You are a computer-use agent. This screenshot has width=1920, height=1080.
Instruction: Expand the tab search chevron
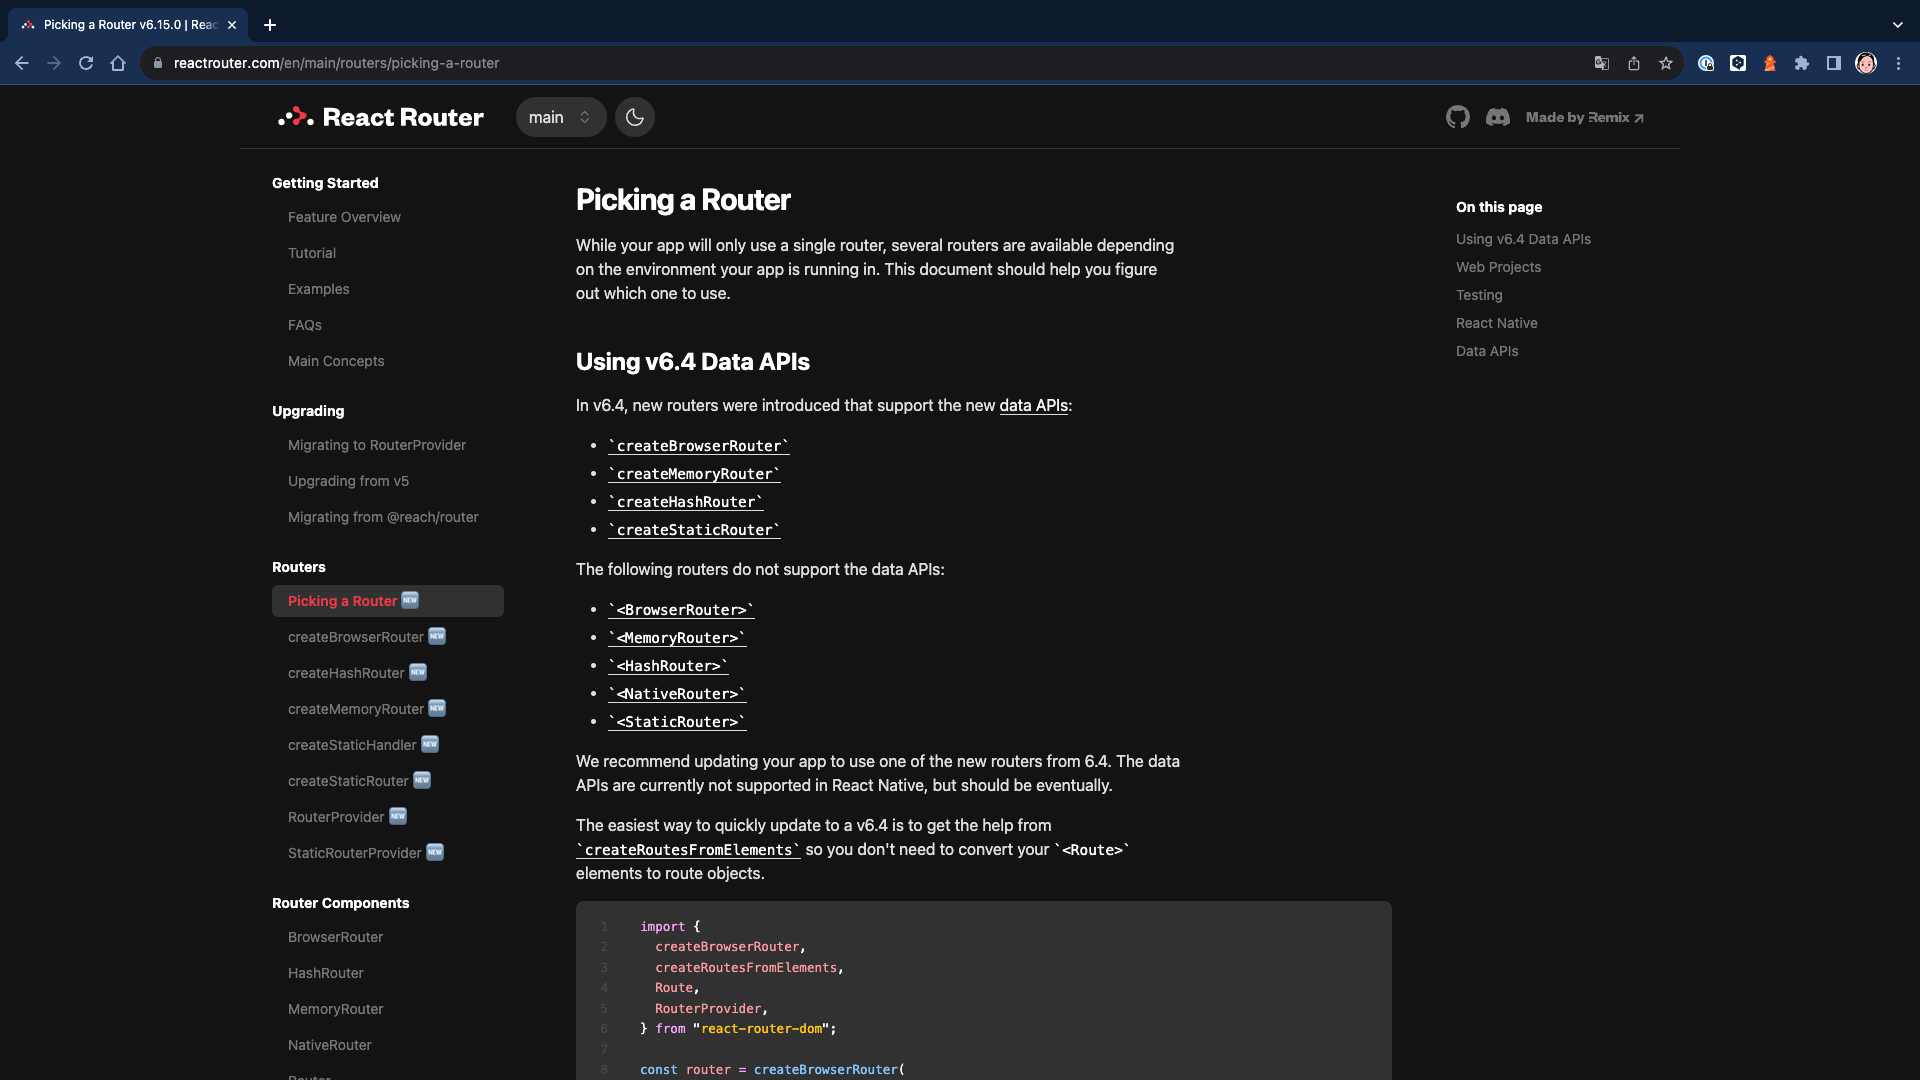1897,25
